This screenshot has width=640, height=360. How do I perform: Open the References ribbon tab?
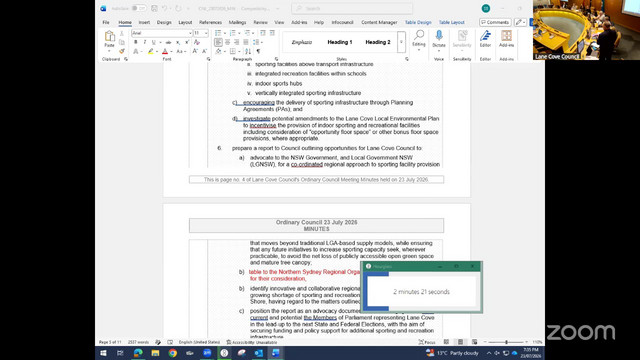(210, 22)
